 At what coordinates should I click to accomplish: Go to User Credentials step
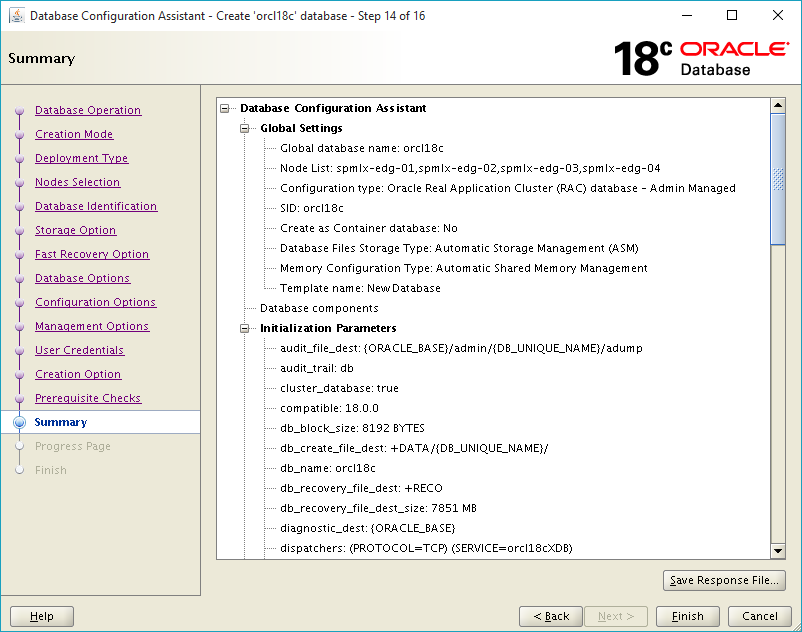[79, 351]
